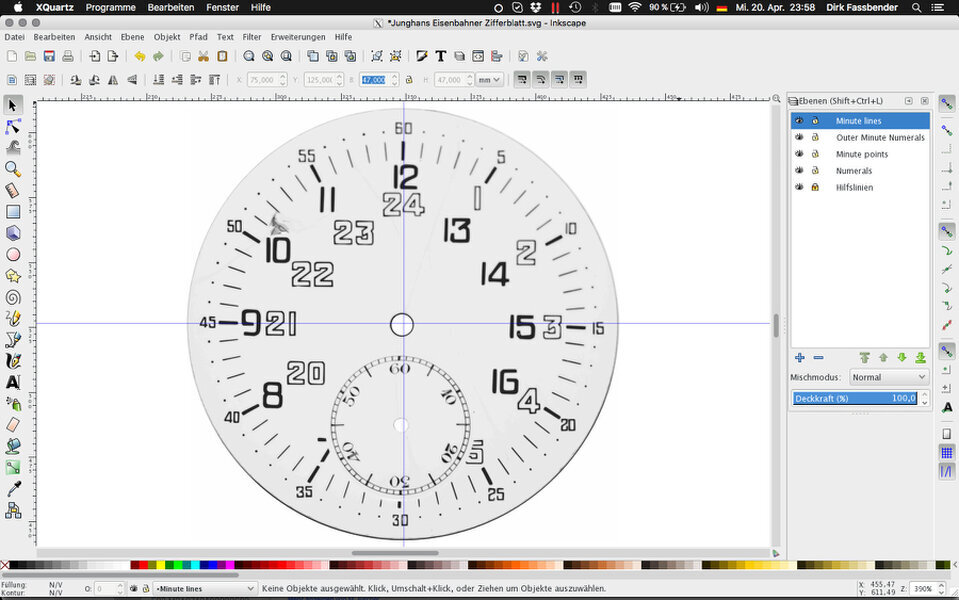Click the Undo arrow icon
The image size is (959, 600).
(x=139, y=56)
